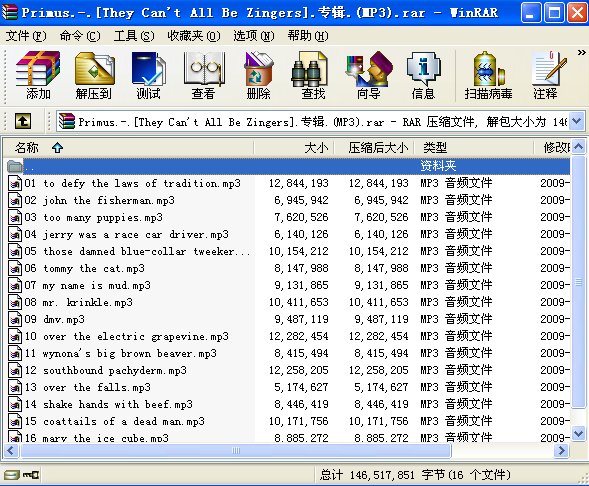Image resolution: width=589 pixels, height=486 pixels.
Task: Click vertical scrollbar up arrow
Action: tap(578, 147)
